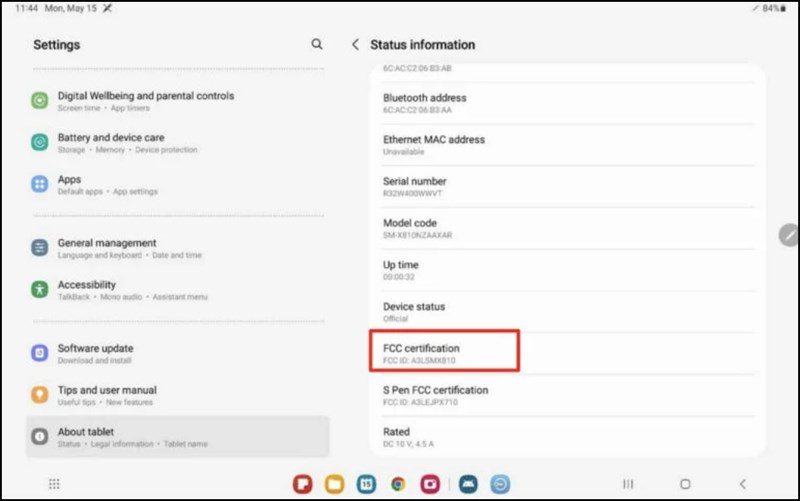Tap the Rated DC 10 V row
The image size is (800, 501).
(x=567, y=437)
